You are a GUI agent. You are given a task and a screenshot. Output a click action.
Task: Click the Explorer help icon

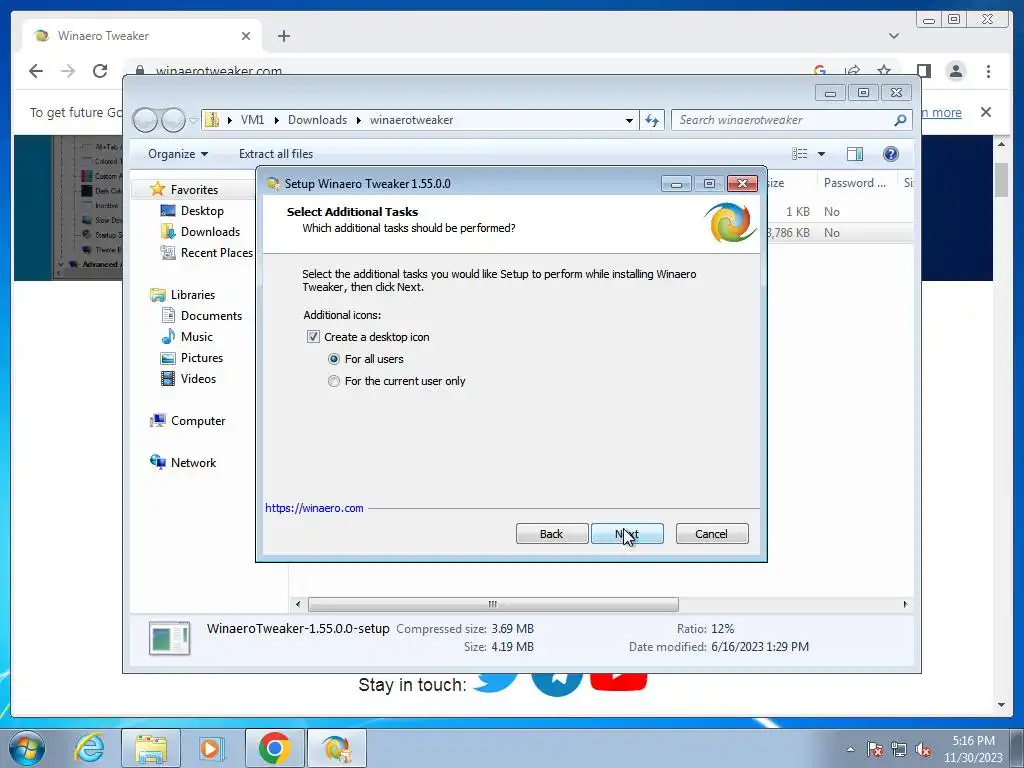coord(891,154)
